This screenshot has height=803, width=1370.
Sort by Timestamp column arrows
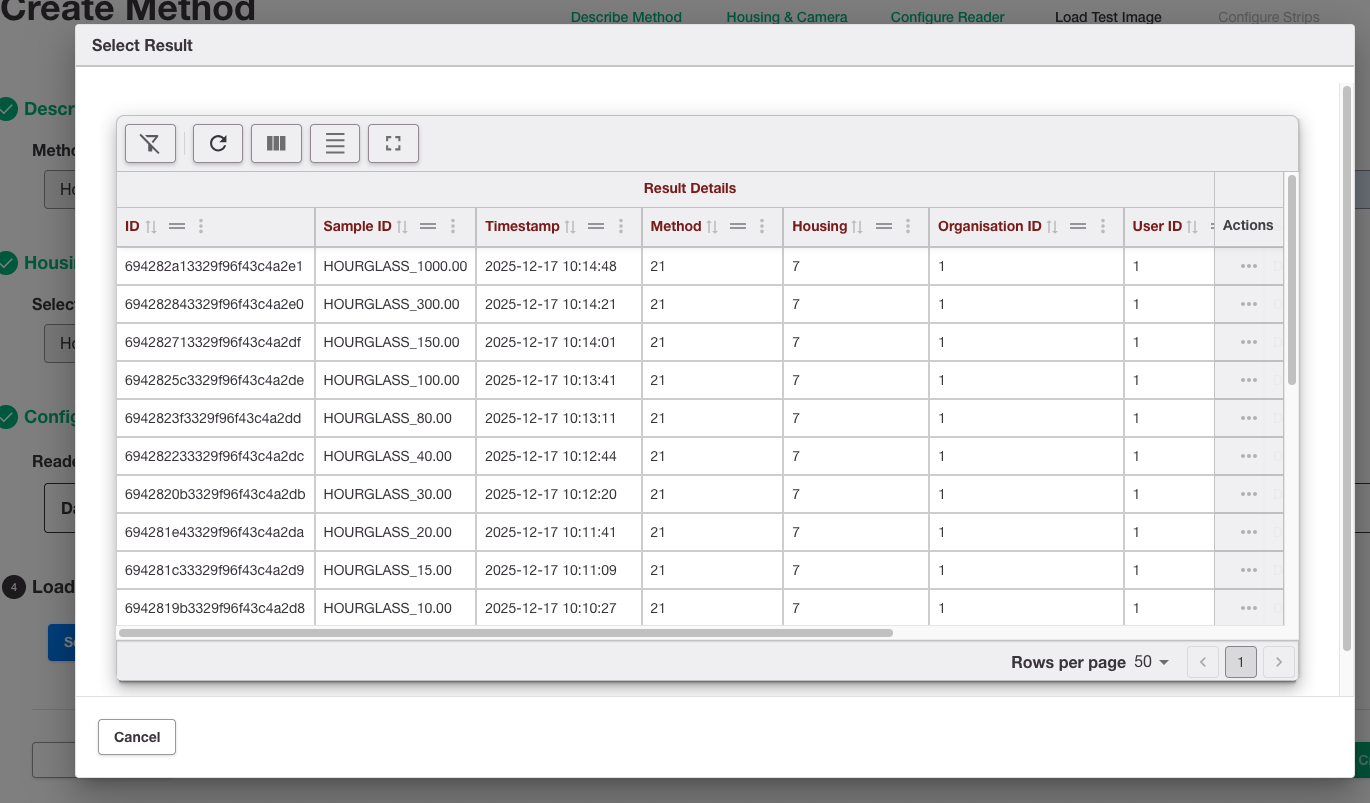coord(570,227)
